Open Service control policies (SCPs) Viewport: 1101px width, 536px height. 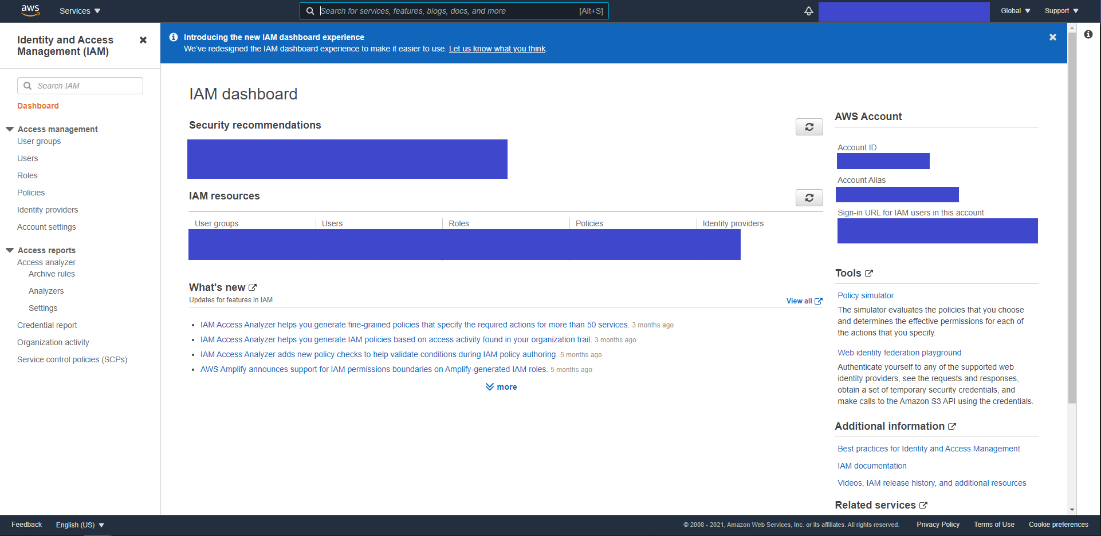72,360
